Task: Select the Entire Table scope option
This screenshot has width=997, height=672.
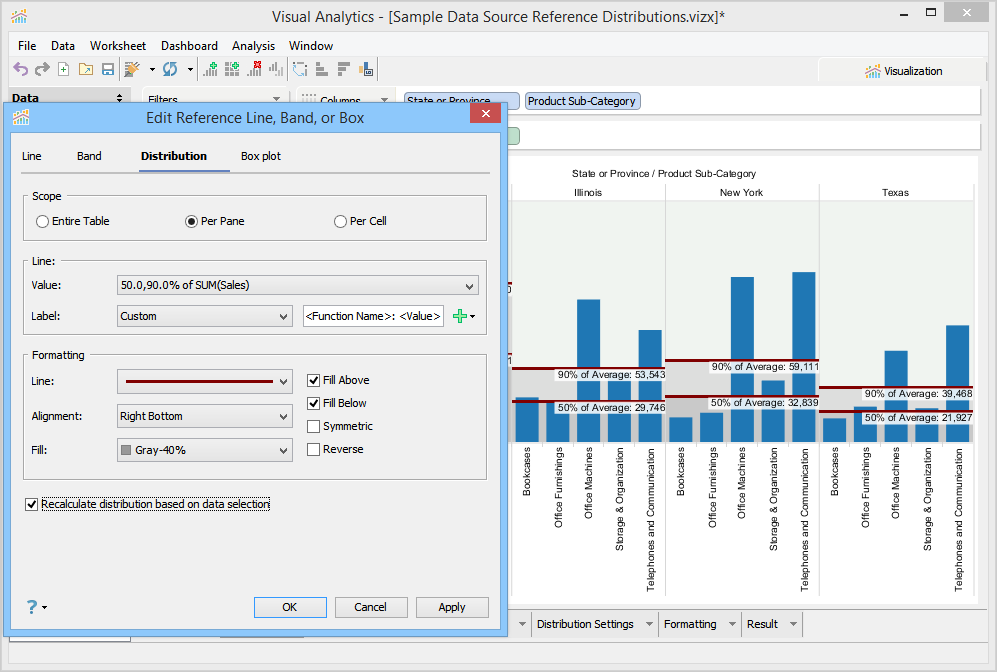Action: click(x=42, y=221)
